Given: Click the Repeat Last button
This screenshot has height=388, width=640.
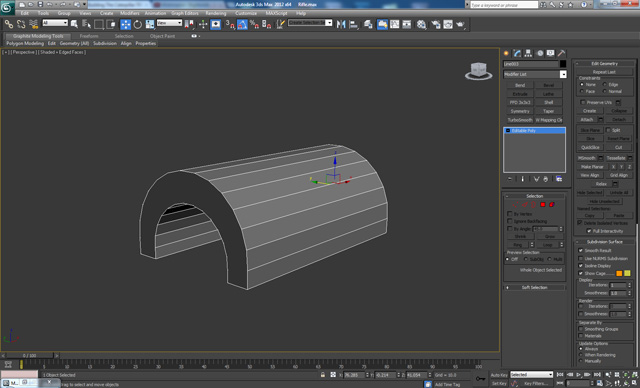Looking at the screenshot, I should coord(604,72).
